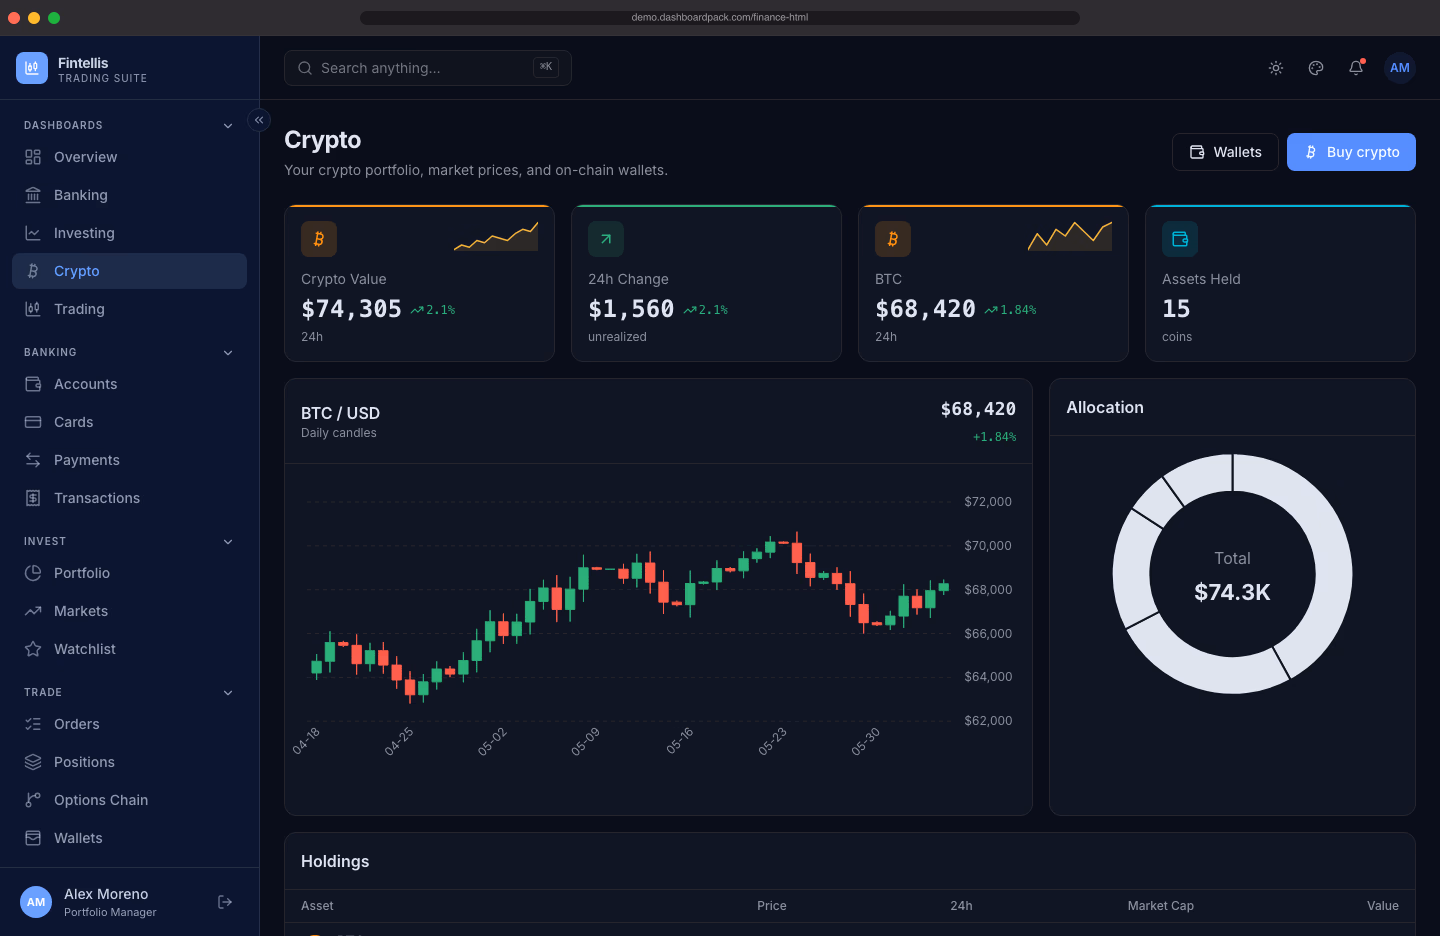This screenshot has width=1440, height=936.
Task: Click the Crypto Value sparkline chart
Action: [x=496, y=237]
